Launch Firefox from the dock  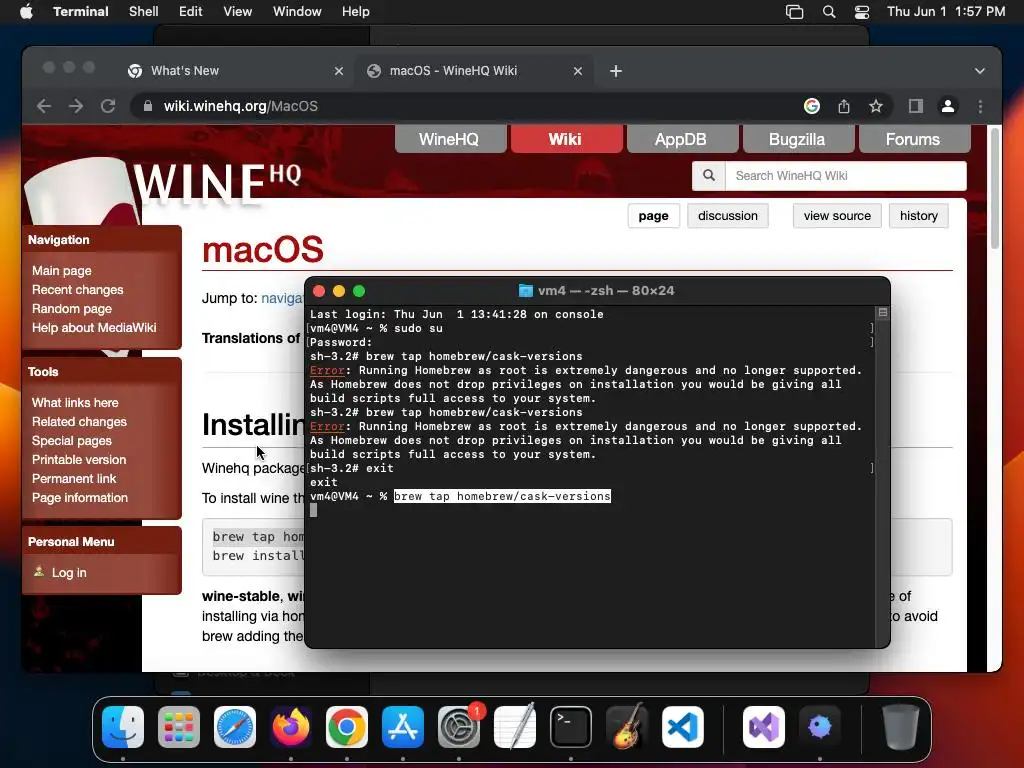point(291,727)
